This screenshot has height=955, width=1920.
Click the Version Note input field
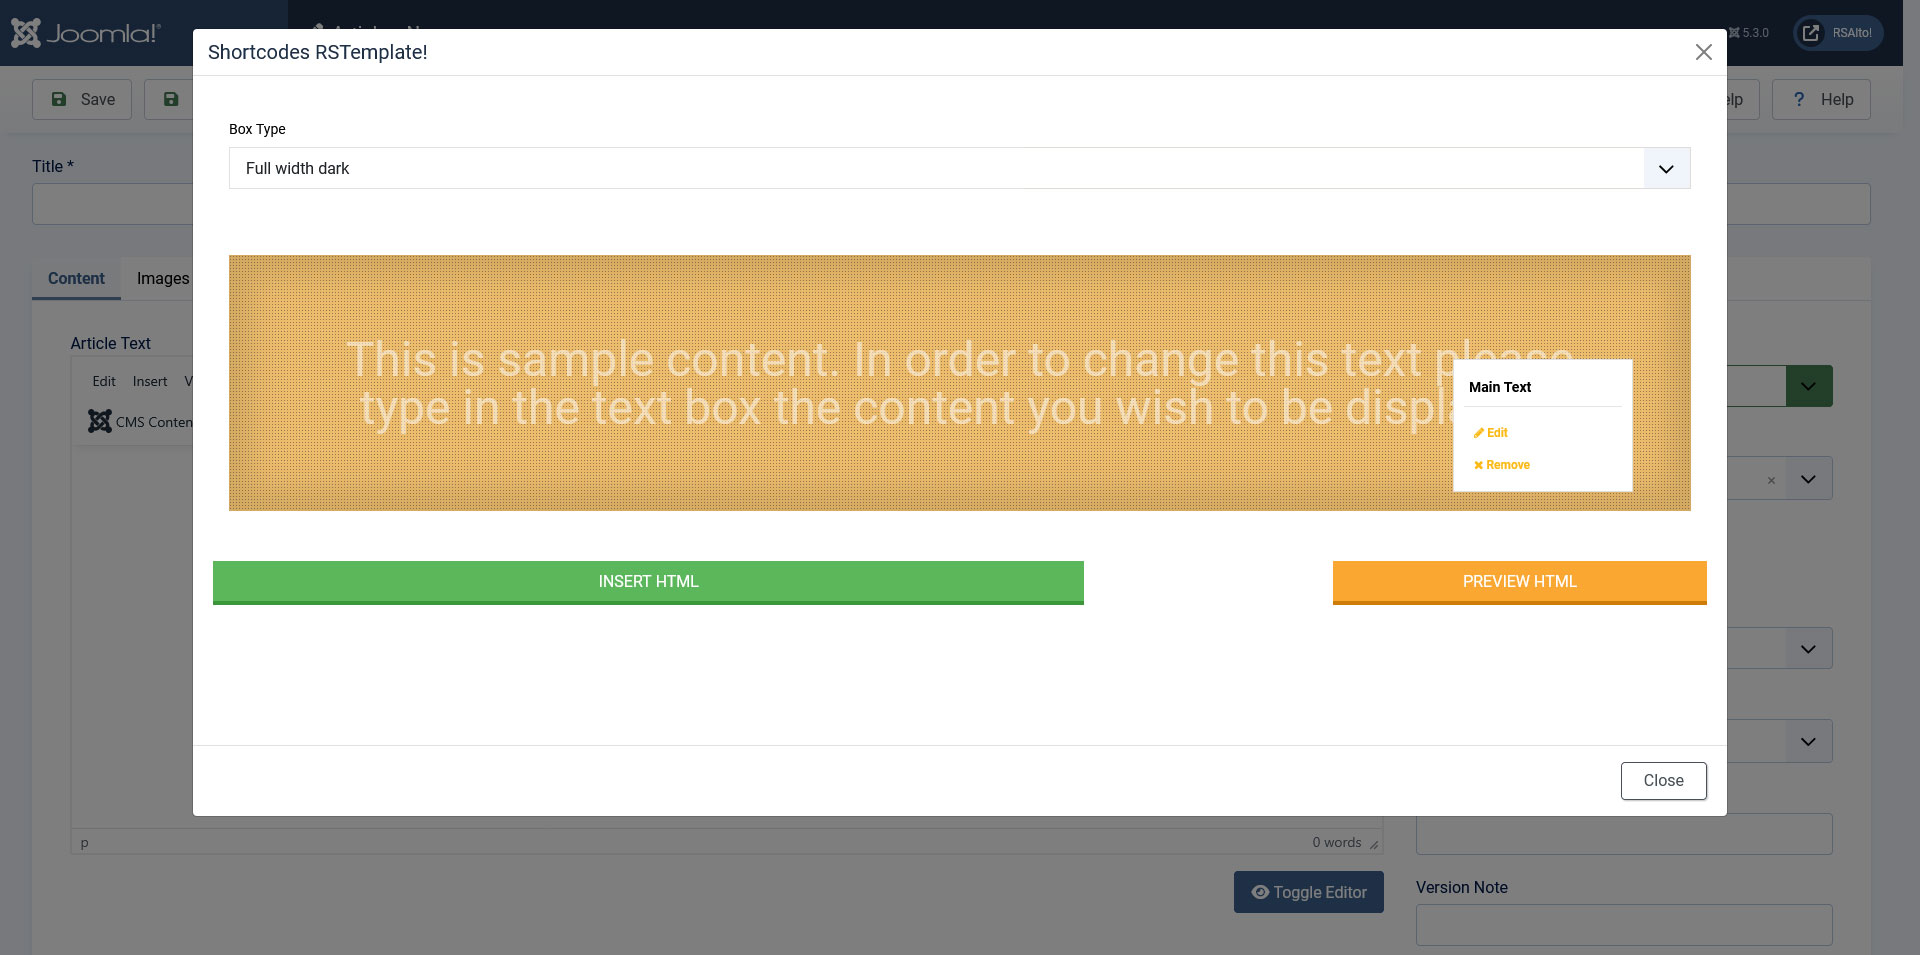pyautogui.click(x=1624, y=925)
